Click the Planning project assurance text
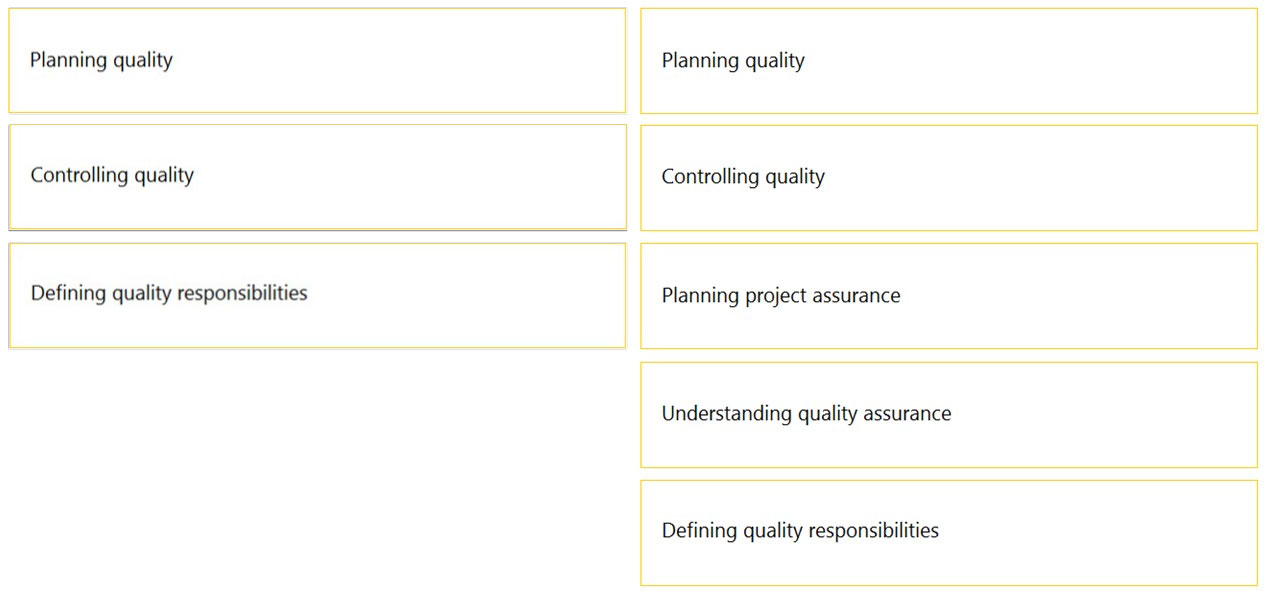The height and width of the screenshot is (591, 1279). tap(781, 296)
